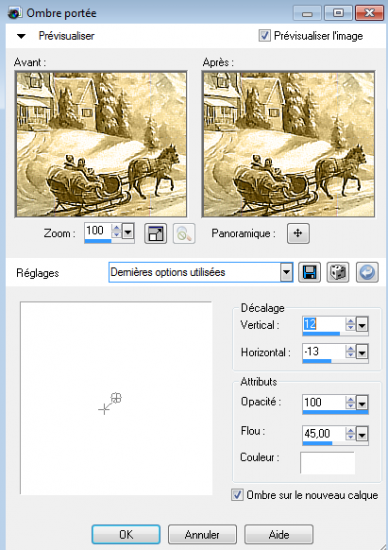This screenshot has width=388, height=550.
Task: Open the Réglages presets dropdown
Action: (286, 272)
